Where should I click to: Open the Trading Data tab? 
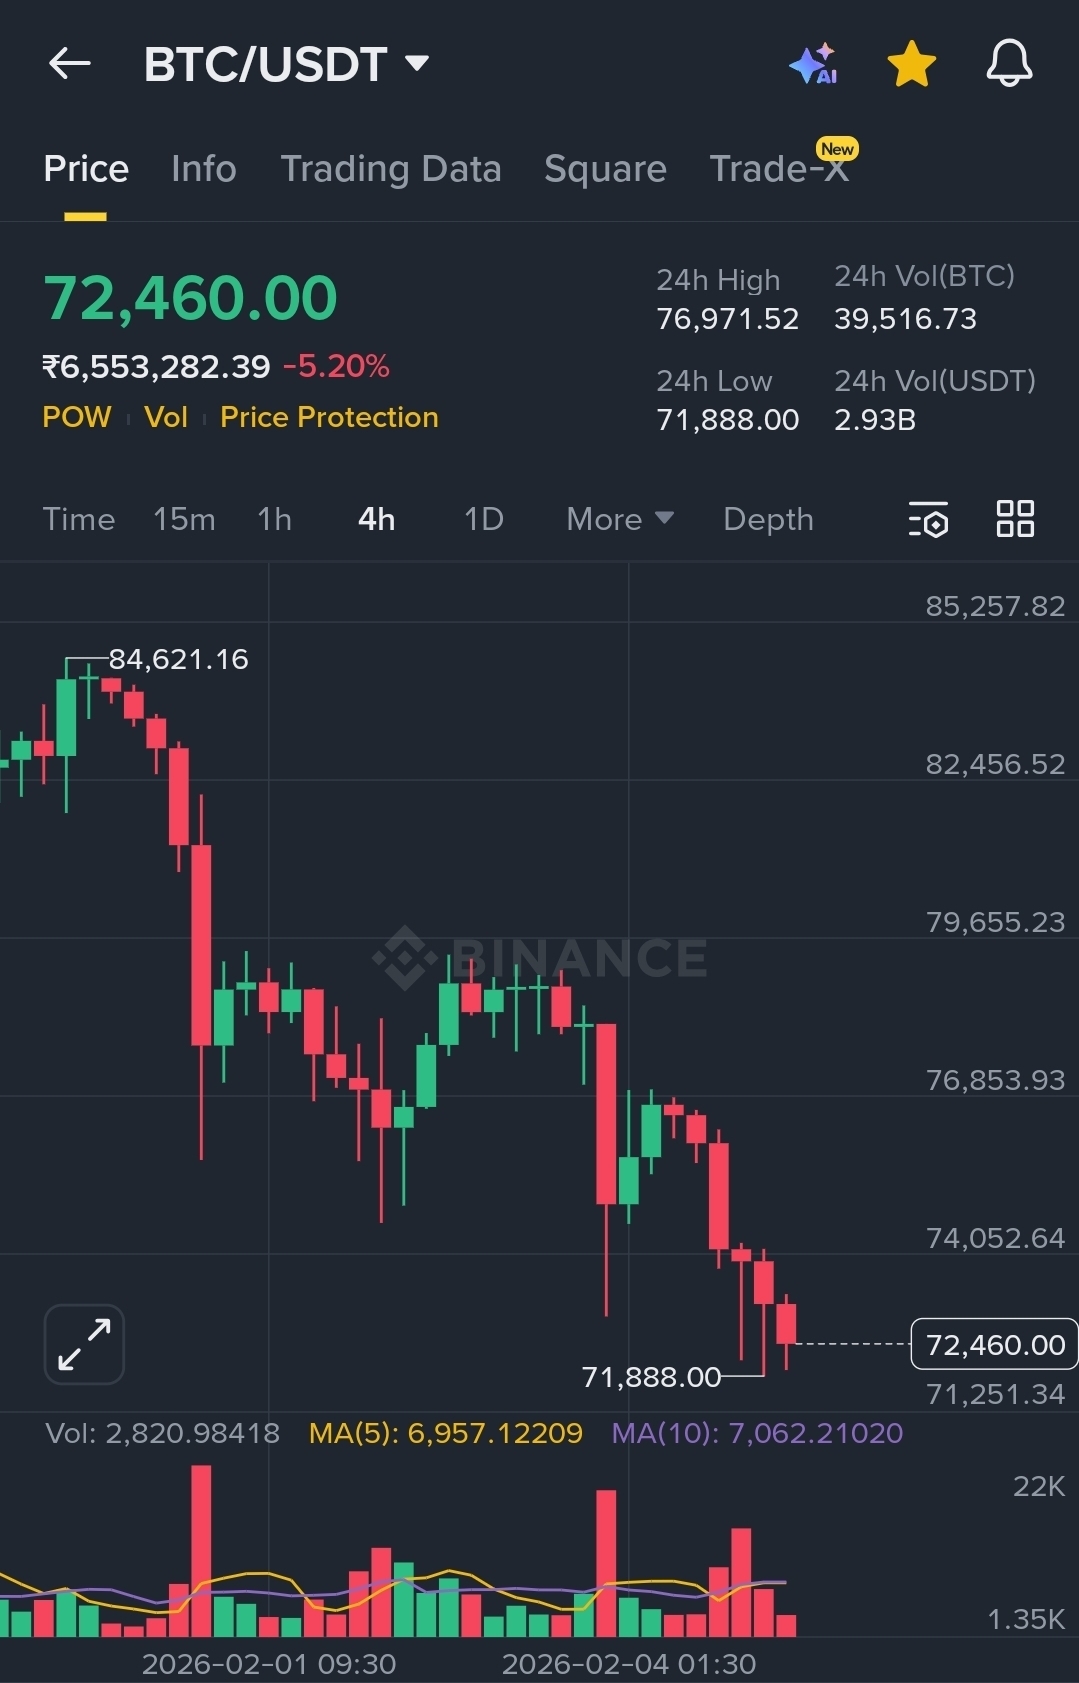pos(390,169)
